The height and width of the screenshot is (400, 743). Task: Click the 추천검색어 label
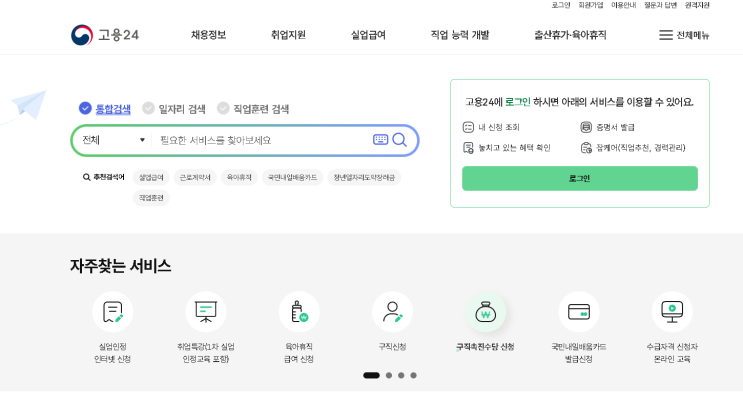pyautogui.click(x=104, y=177)
